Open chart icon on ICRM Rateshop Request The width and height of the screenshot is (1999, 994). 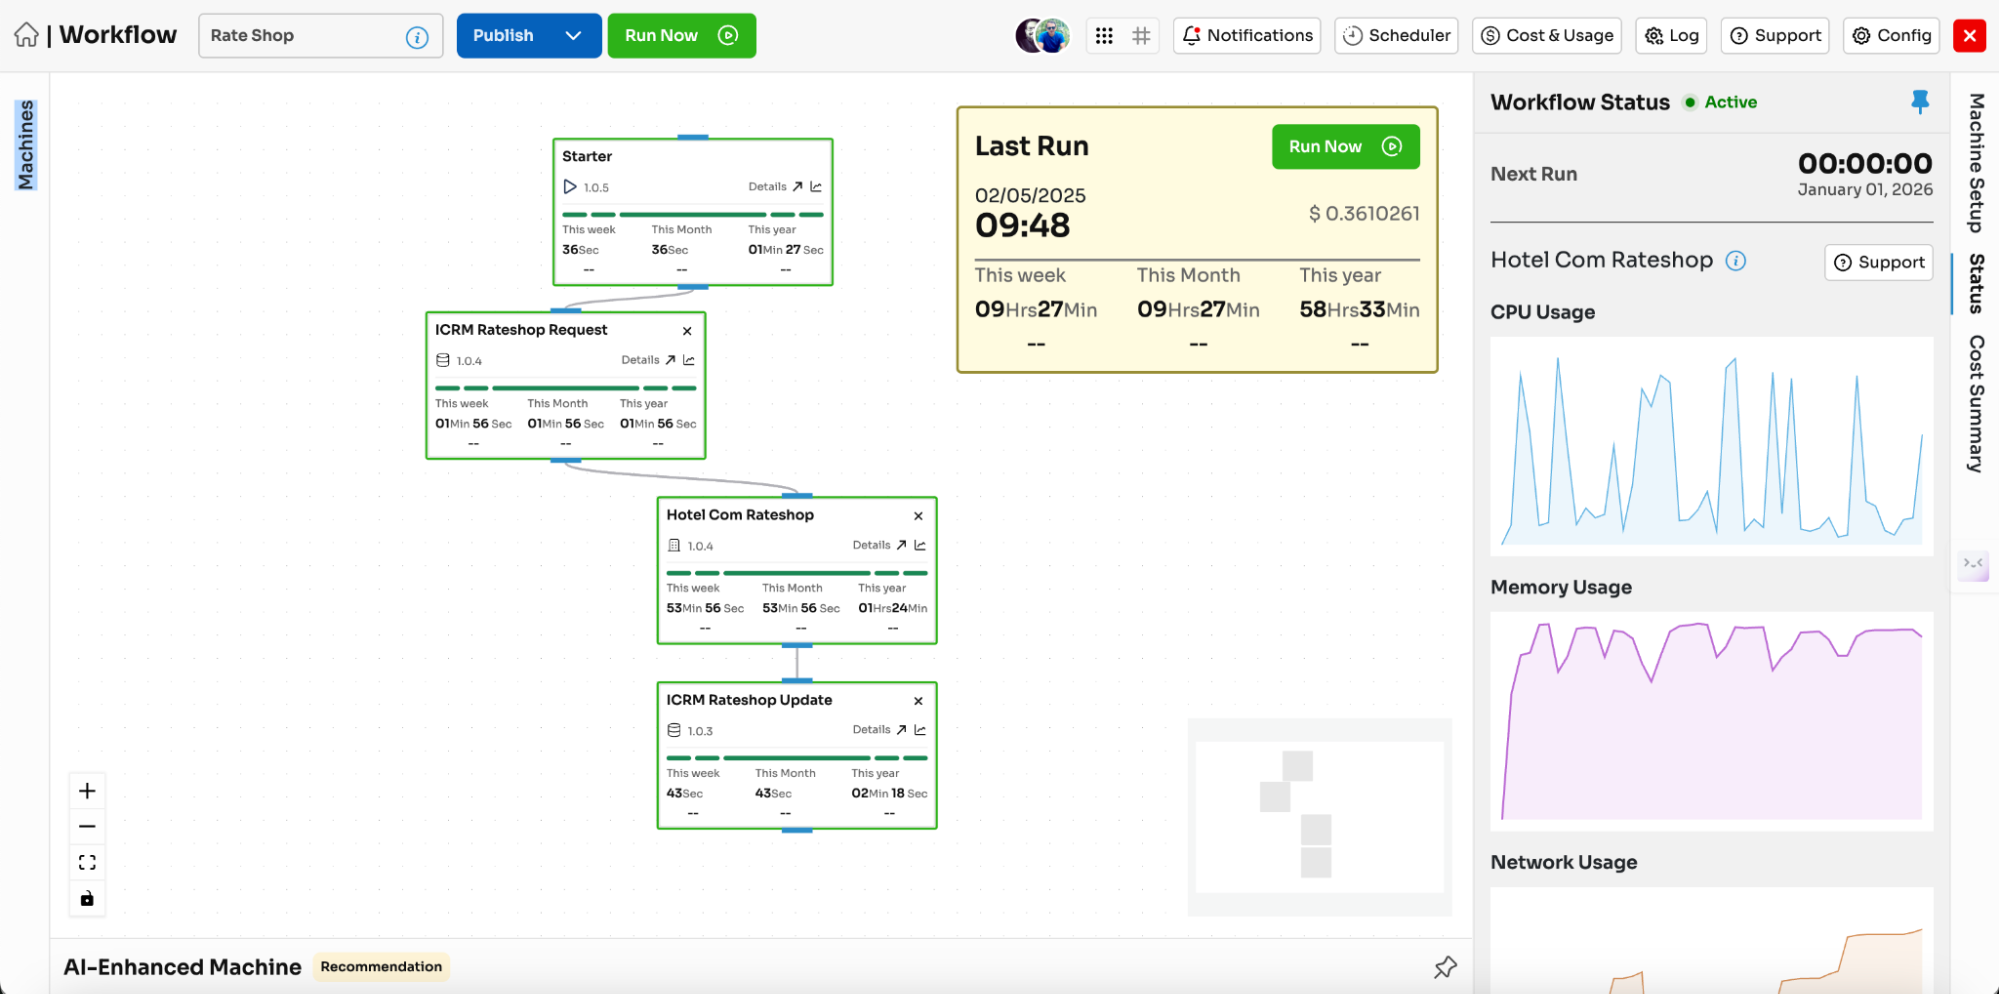[689, 360]
